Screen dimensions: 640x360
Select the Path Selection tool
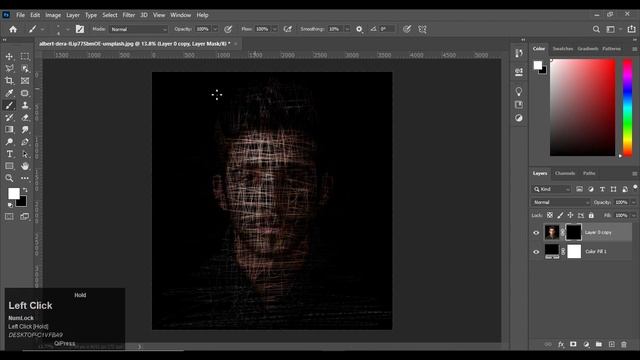point(25,154)
